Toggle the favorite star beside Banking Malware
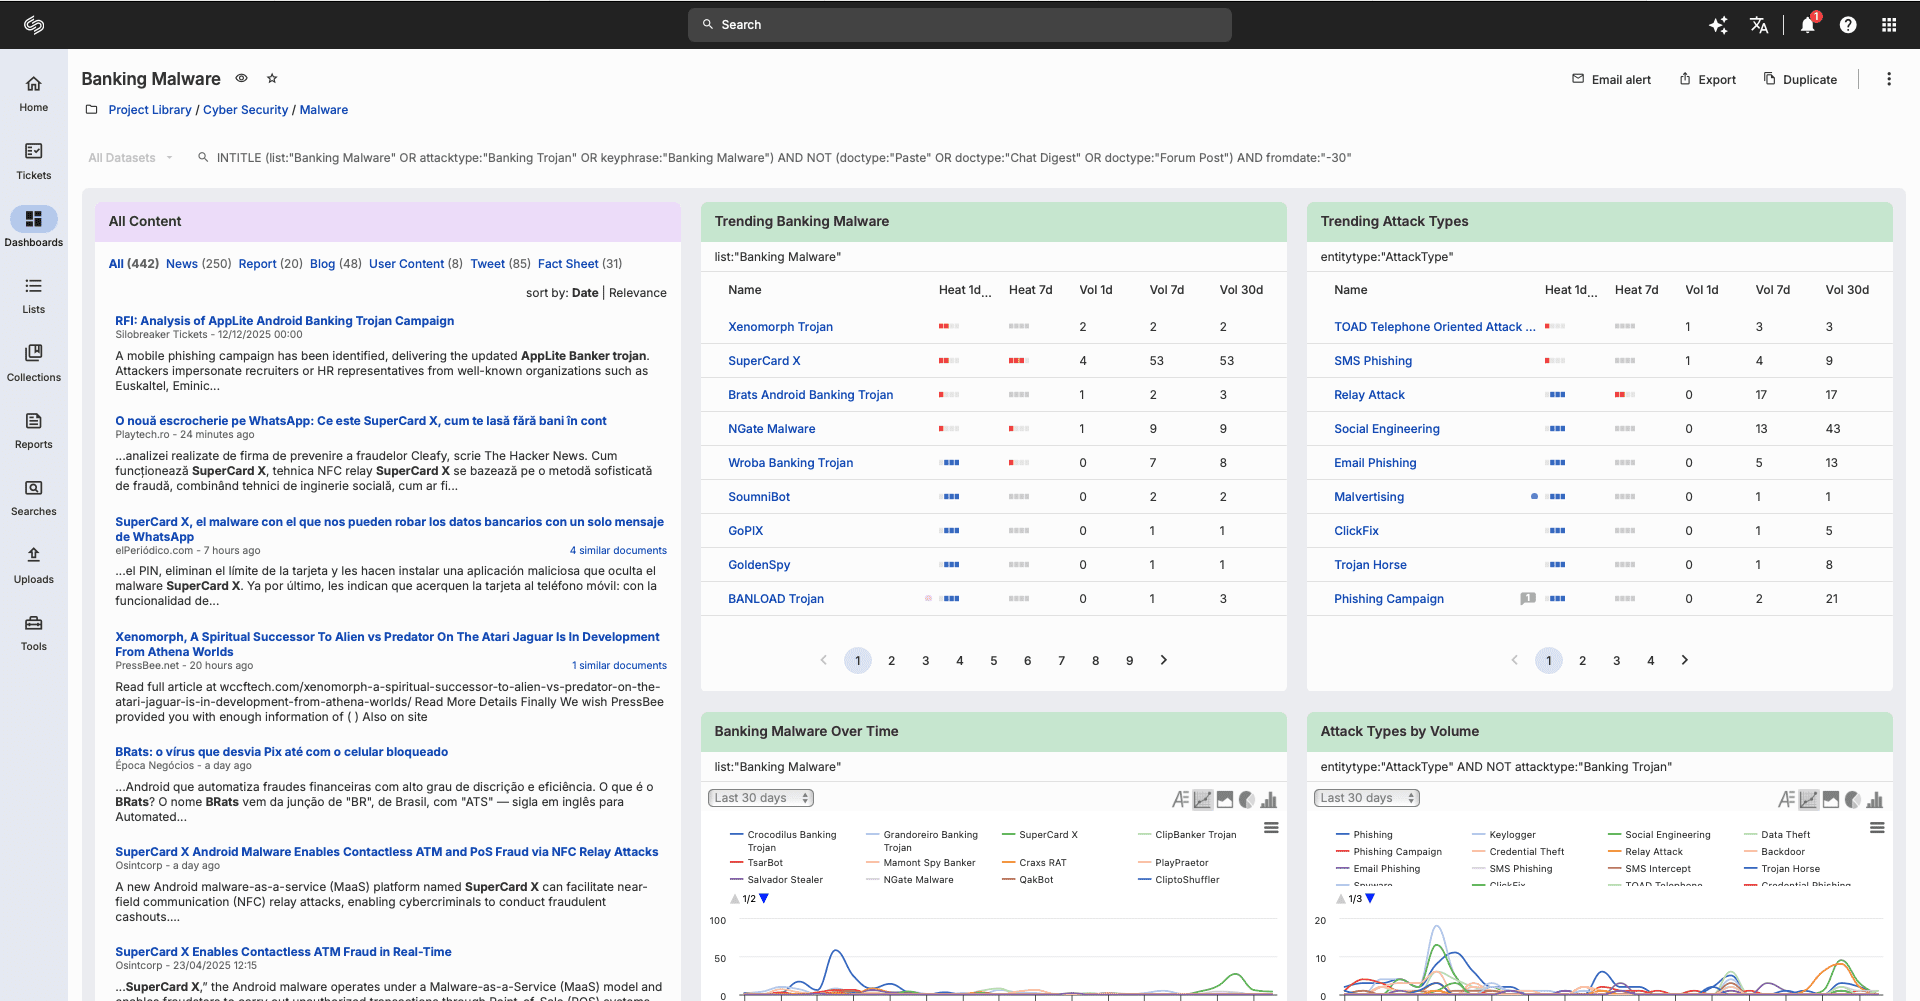This screenshot has height=1001, width=1920. click(x=272, y=78)
